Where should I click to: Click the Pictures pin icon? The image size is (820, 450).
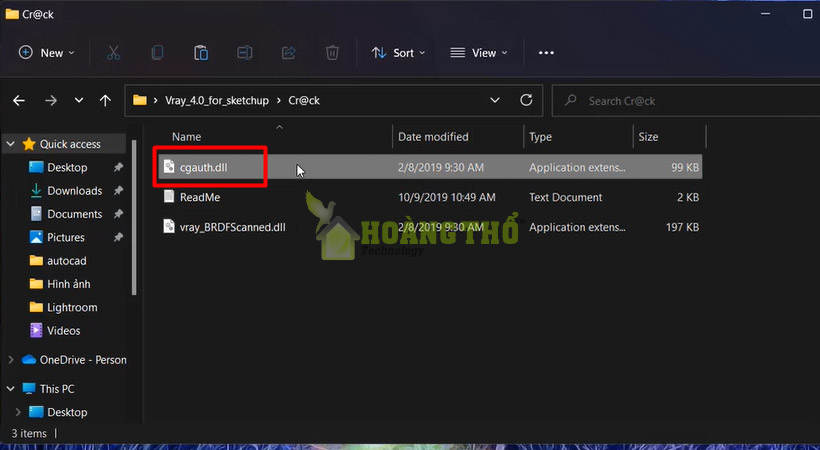point(118,238)
